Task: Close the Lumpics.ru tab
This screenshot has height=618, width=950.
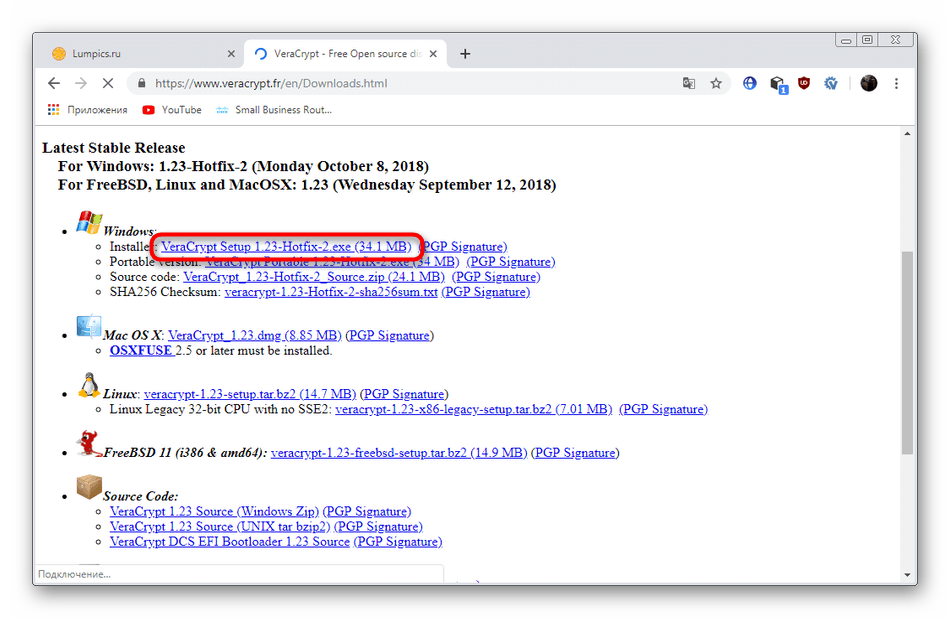Action: point(231,54)
